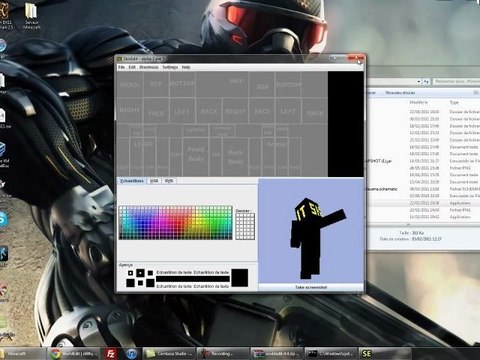
Task: Expand the Explorer address bar dropdown arrow
Action: (418, 81)
